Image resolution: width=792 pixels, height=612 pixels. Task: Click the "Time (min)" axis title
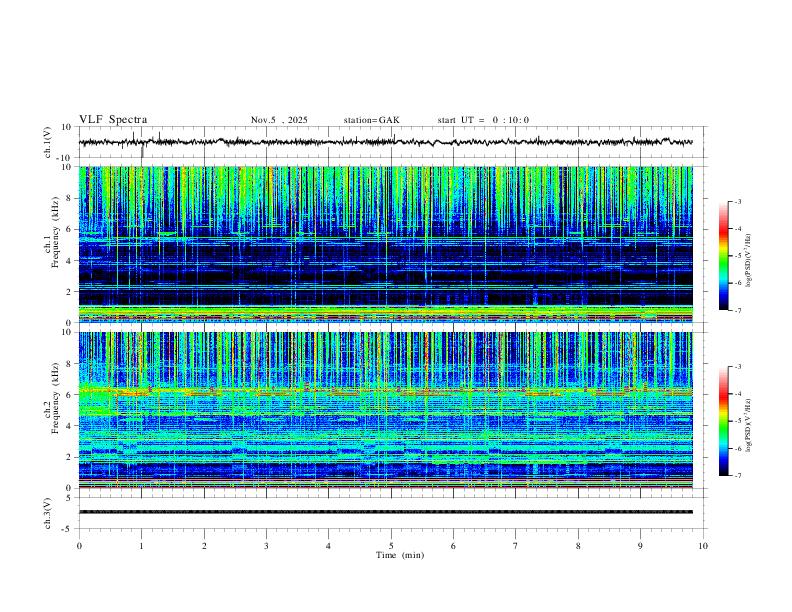[x=400, y=555]
